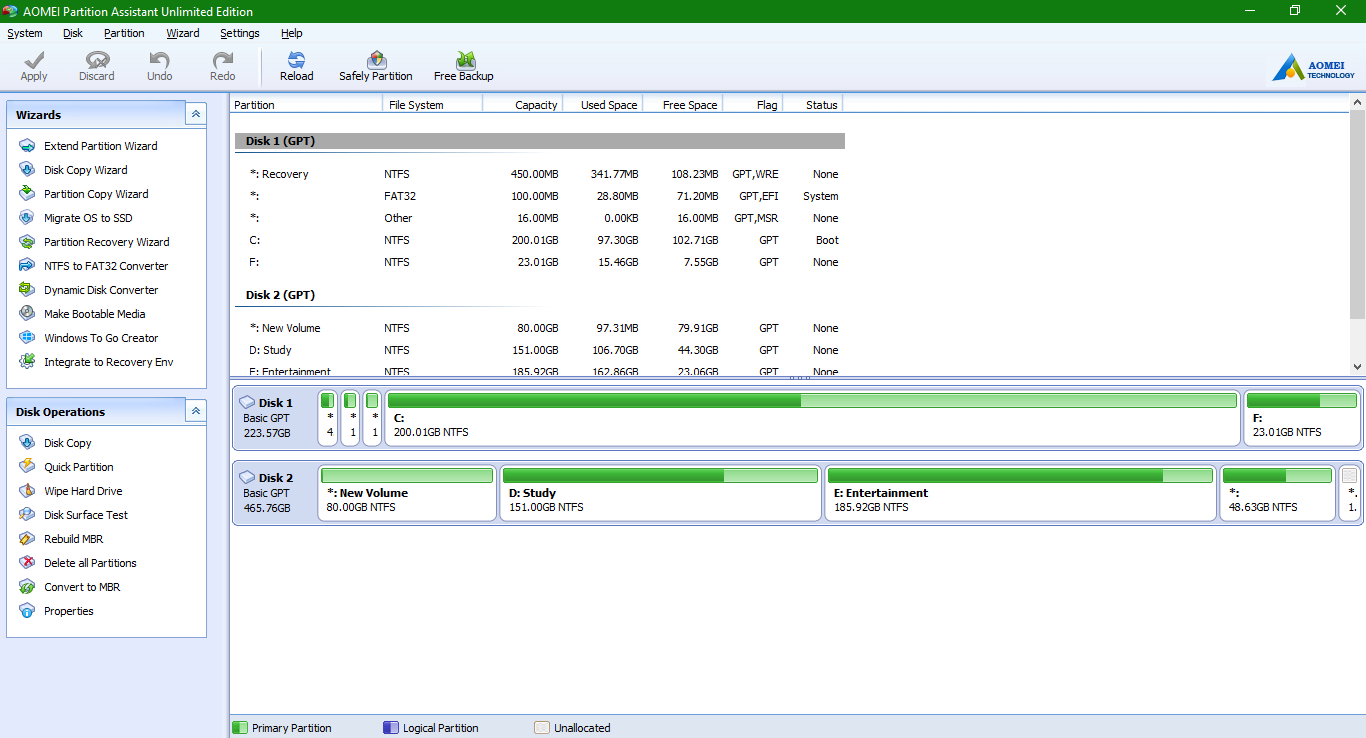
Task: Click the Apply toolbar icon
Action: pyautogui.click(x=34, y=67)
